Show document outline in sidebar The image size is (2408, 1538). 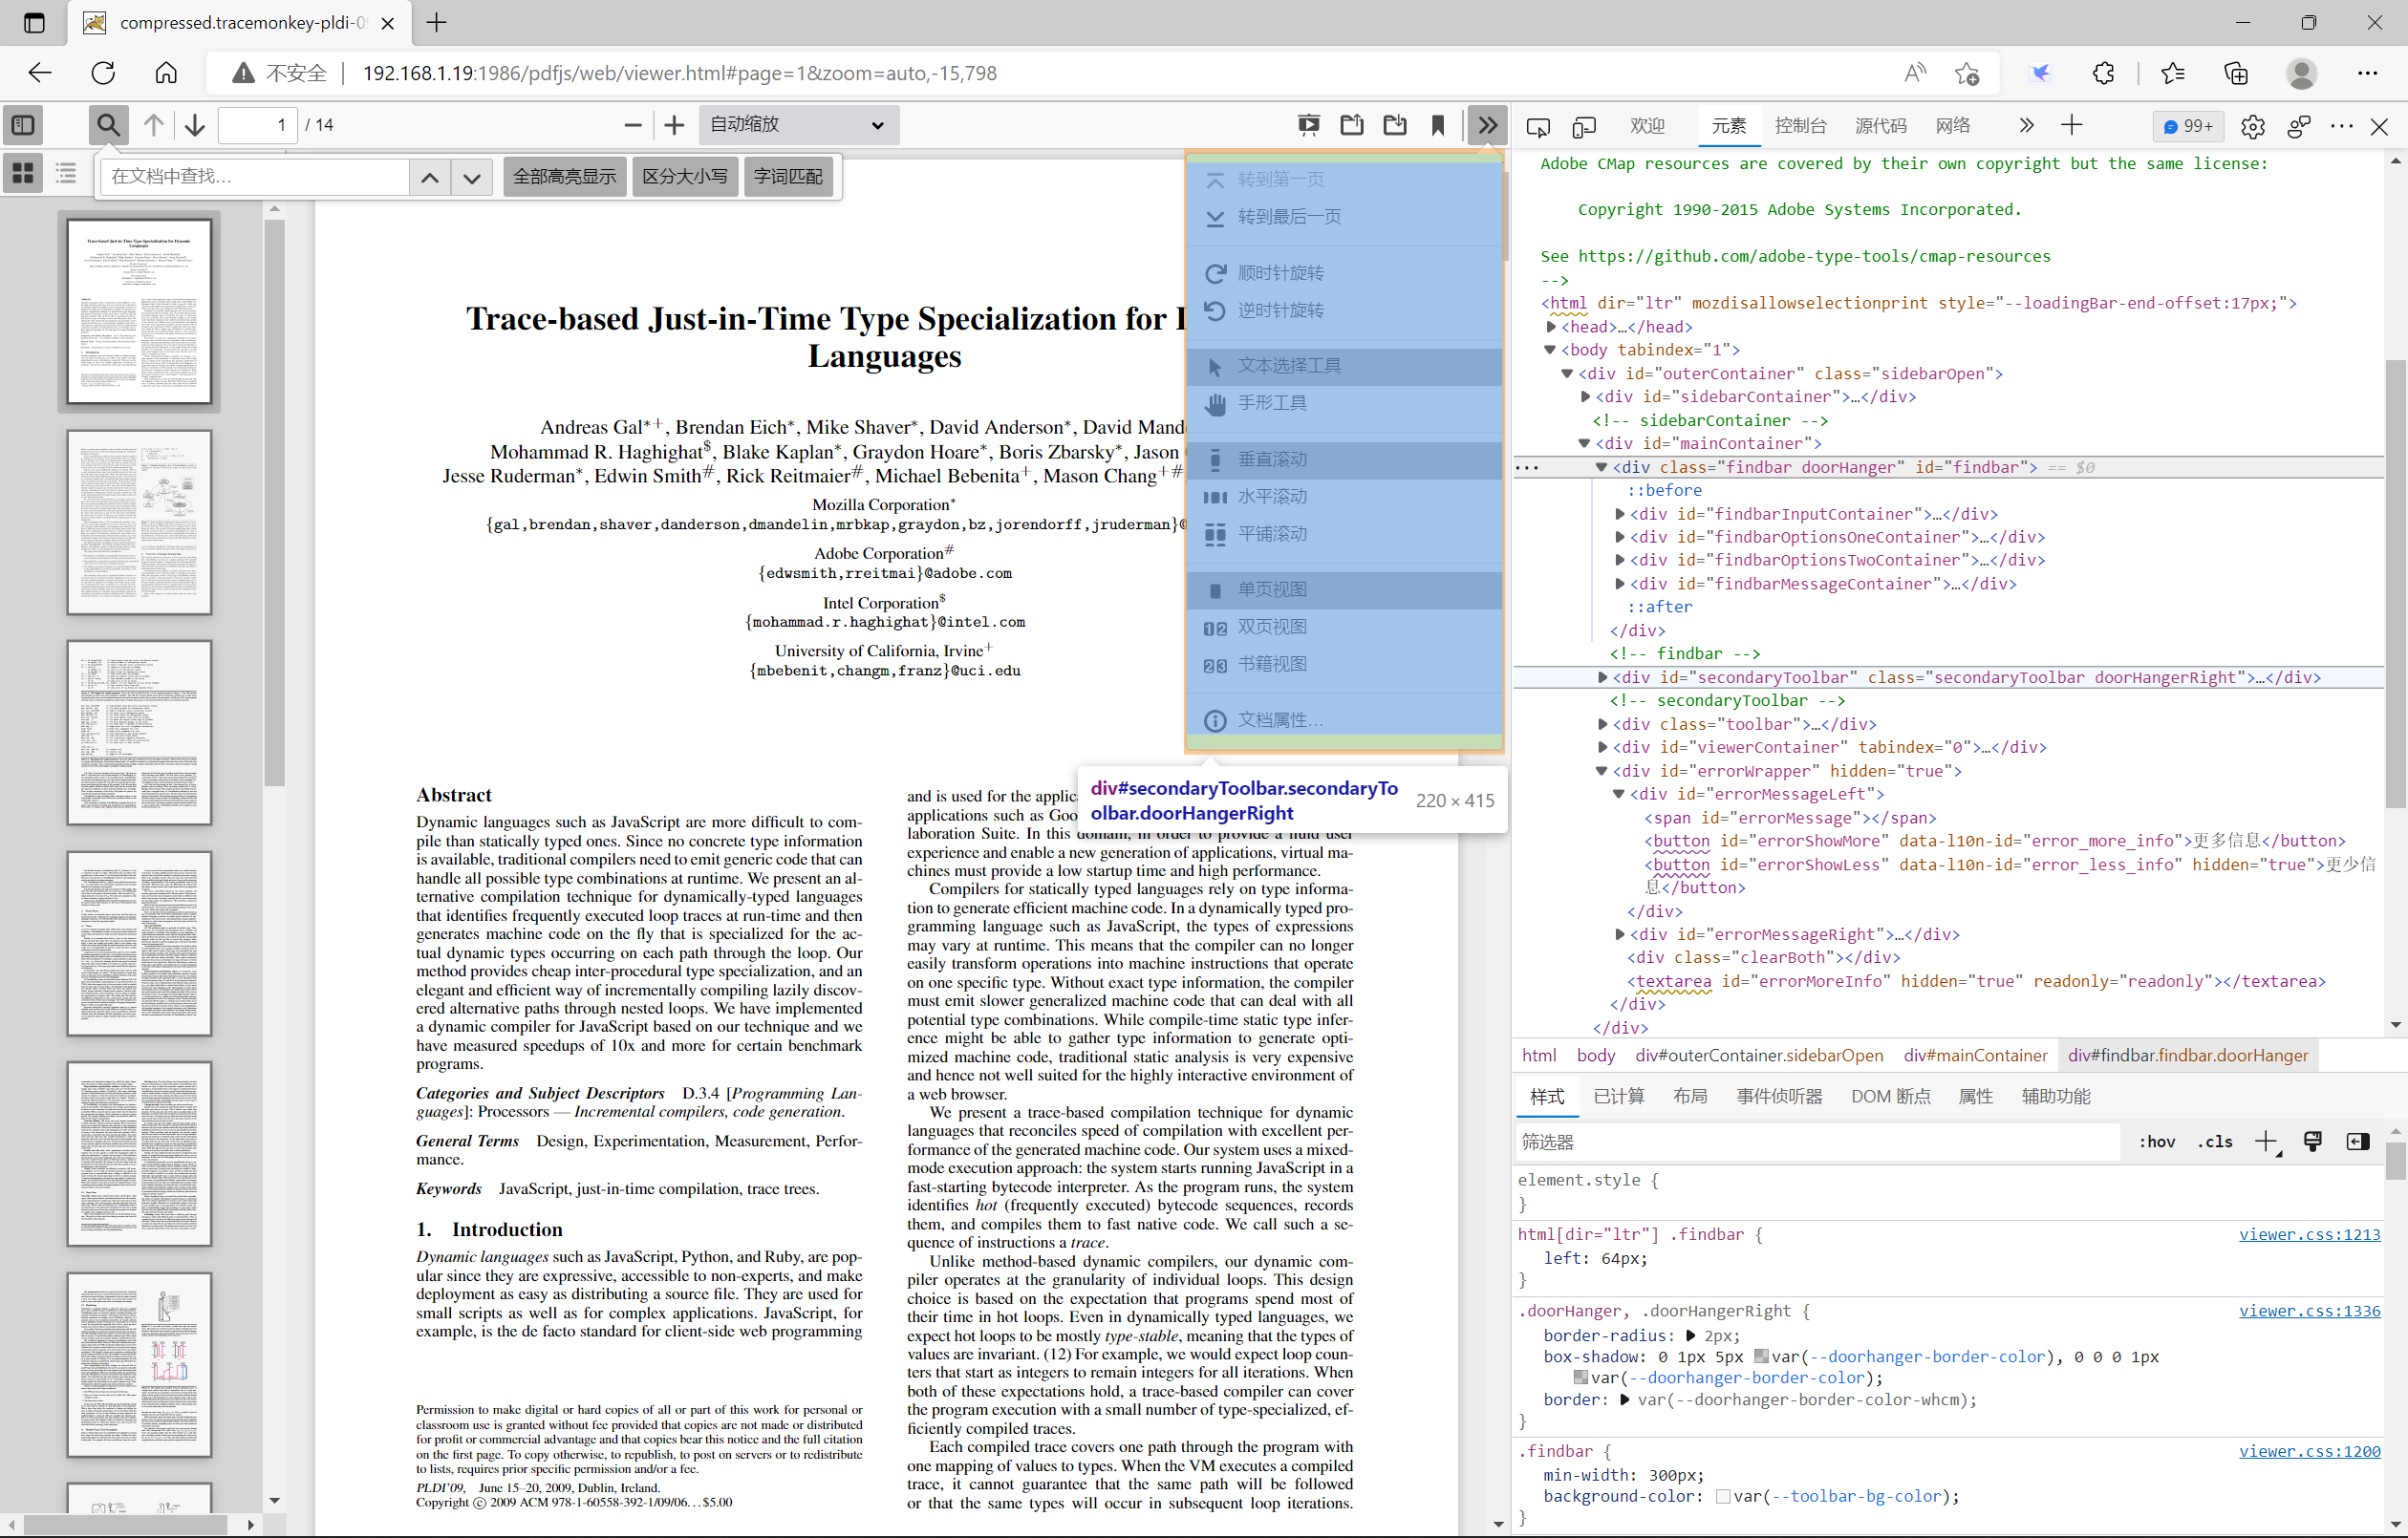pyautogui.click(x=66, y=174)
